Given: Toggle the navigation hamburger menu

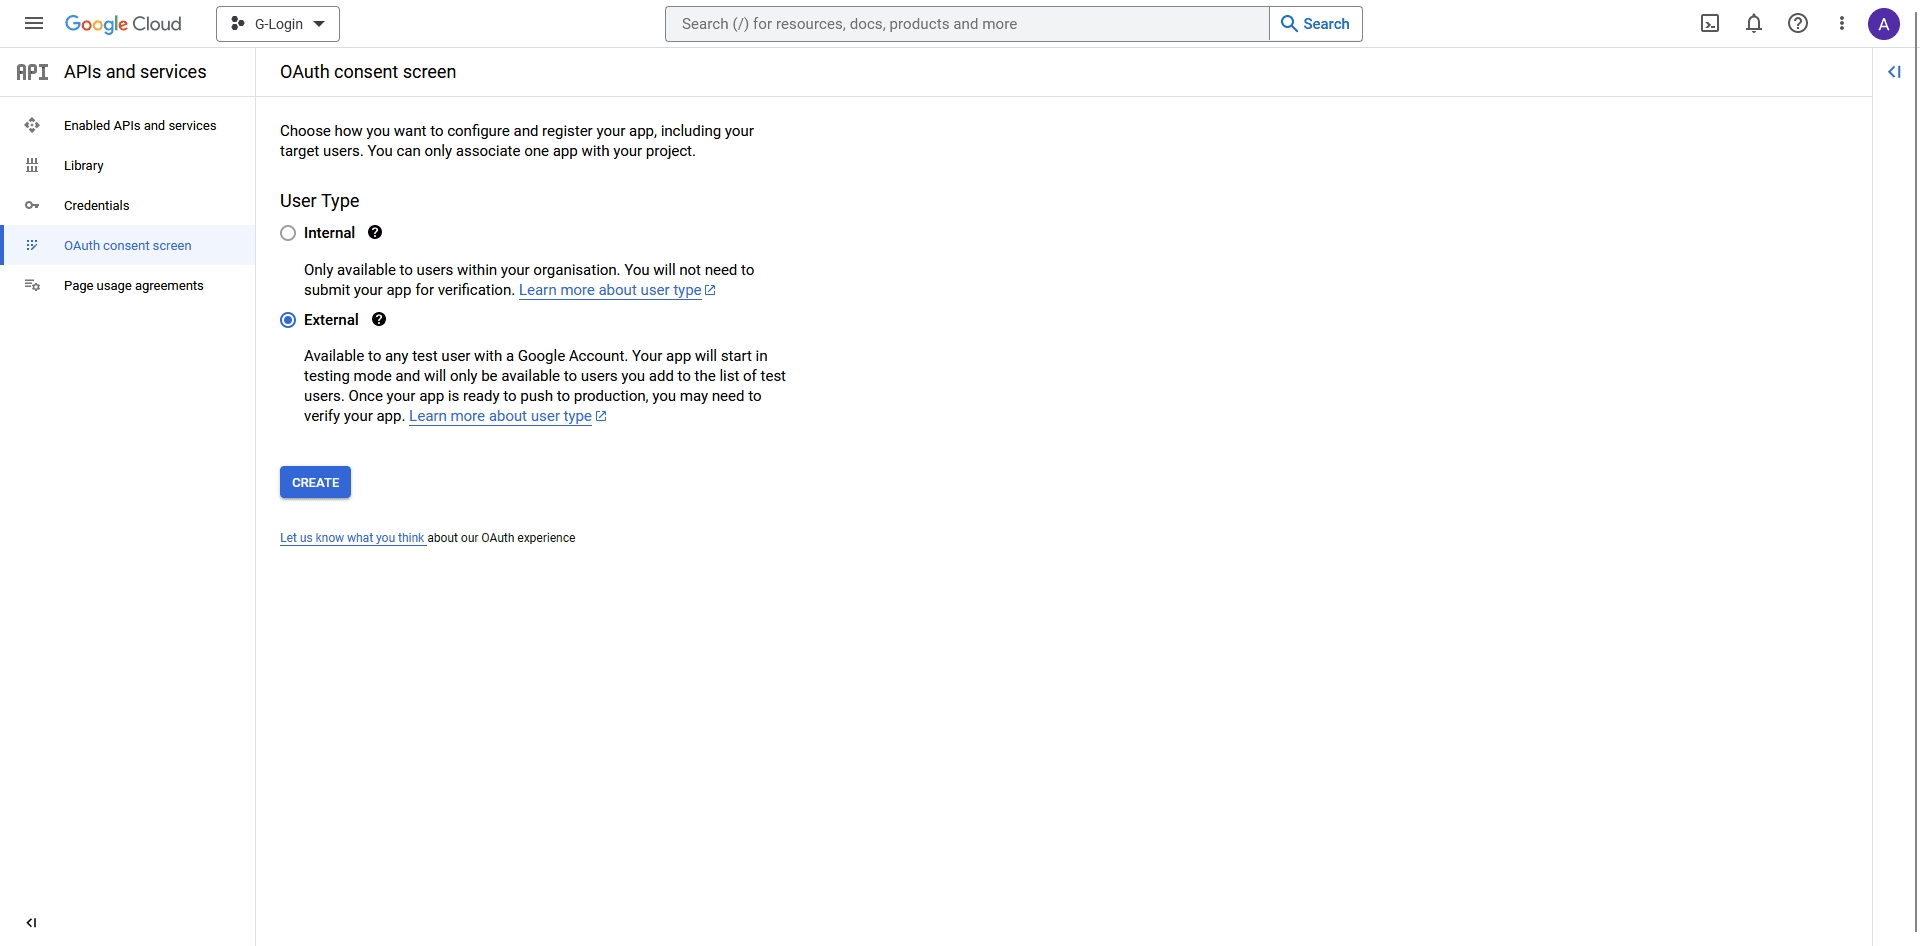Looking at the screenshot, I should [33, 23].
